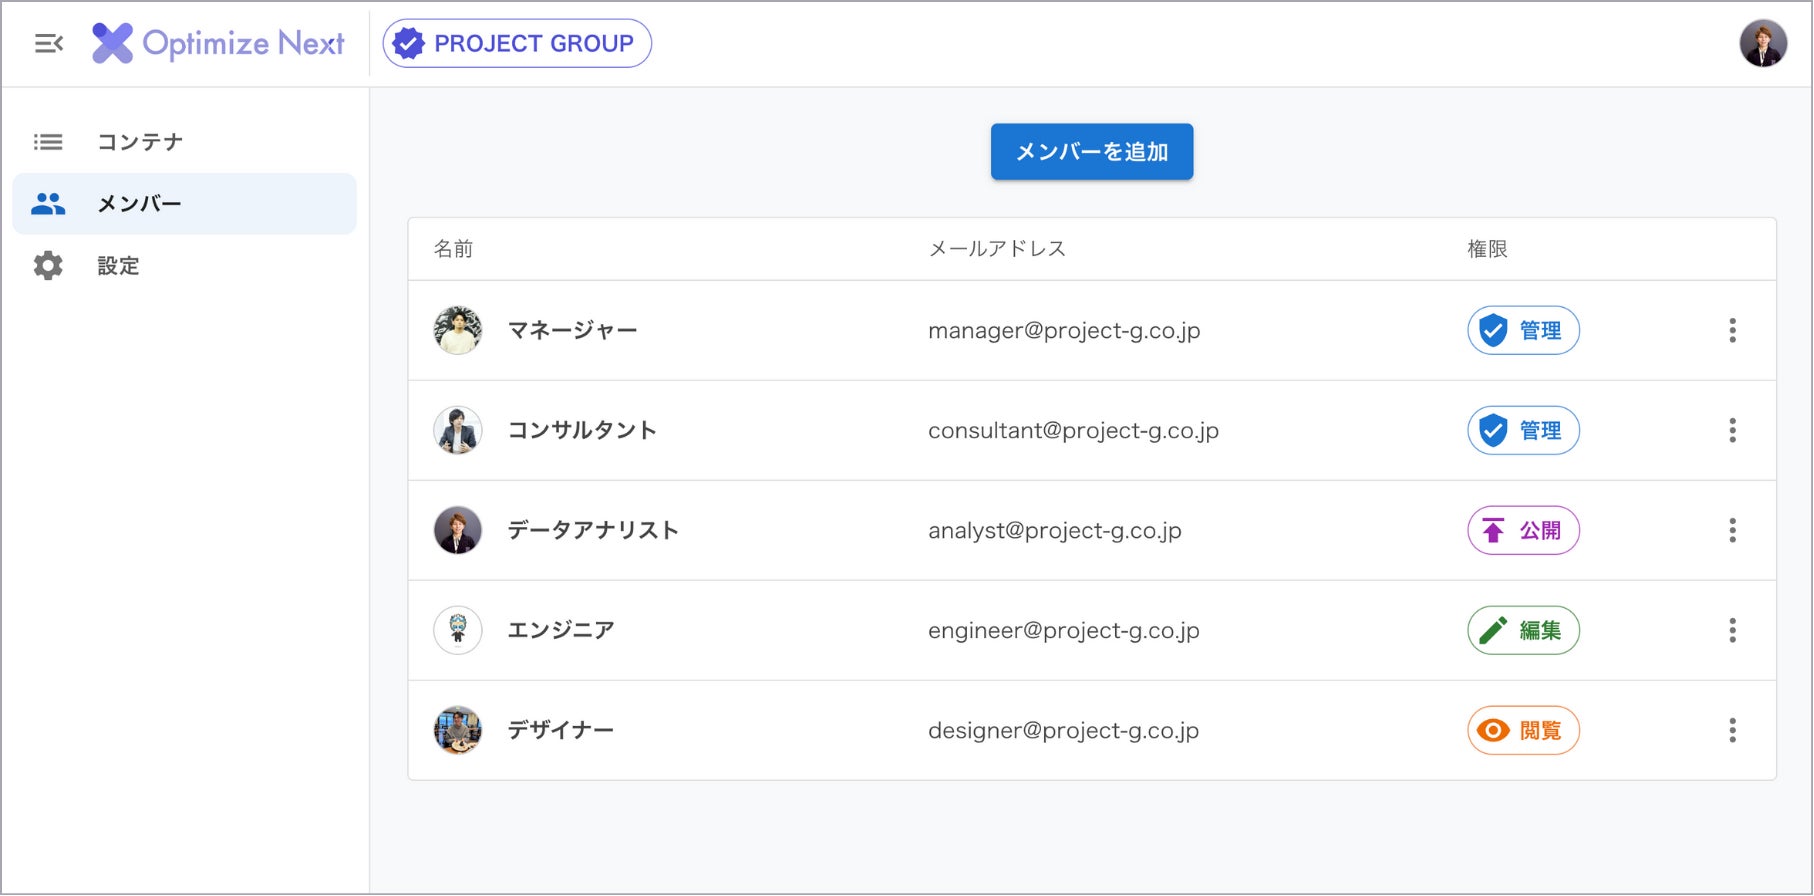Click the エンジニア avatar picture
This screenshot has width=1814, height=896.
(x=458, y=631)
